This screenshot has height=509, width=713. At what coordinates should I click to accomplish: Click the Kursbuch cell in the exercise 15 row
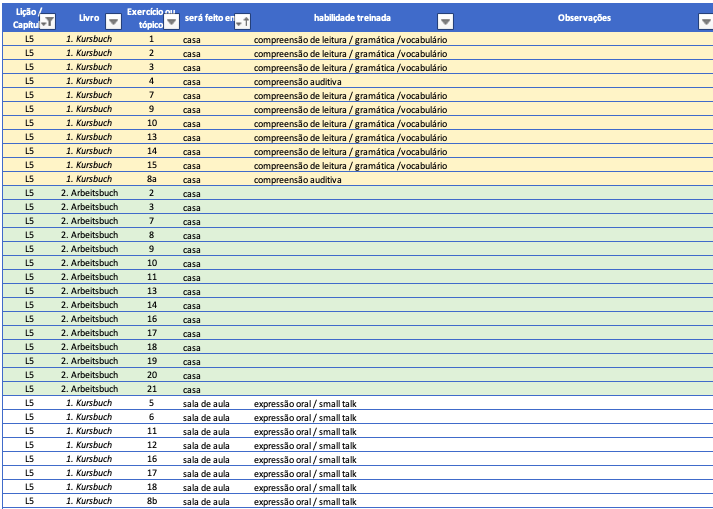89,165
